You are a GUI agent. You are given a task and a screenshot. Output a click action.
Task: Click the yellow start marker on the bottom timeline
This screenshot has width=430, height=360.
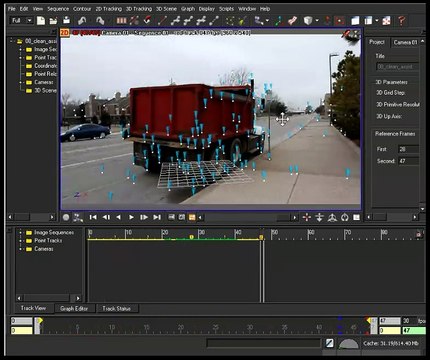[40, 321]
